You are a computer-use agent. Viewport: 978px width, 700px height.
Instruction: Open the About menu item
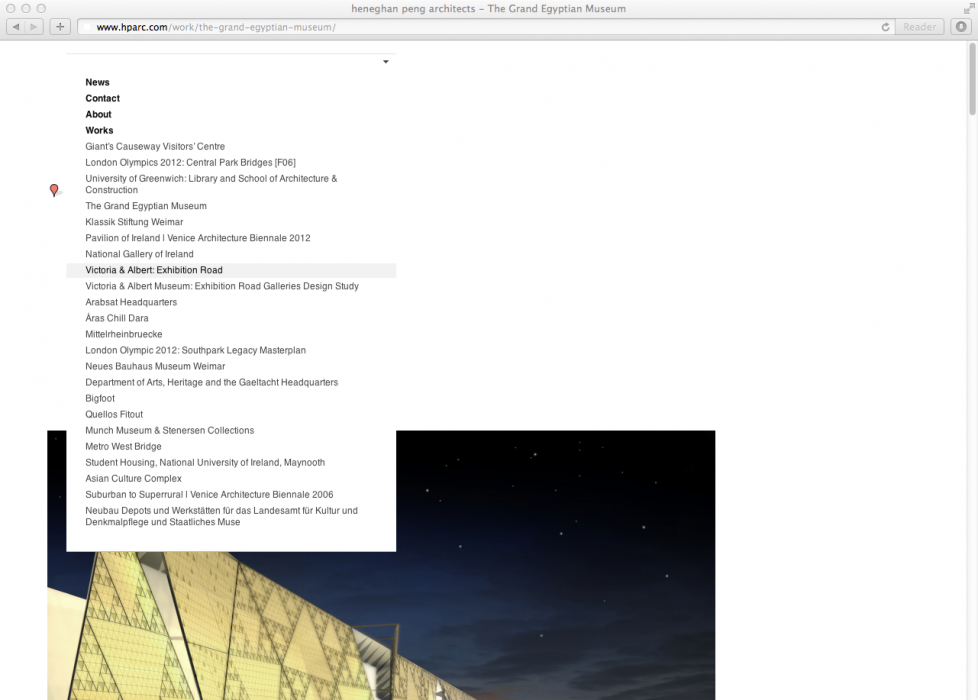coord(99,114)
